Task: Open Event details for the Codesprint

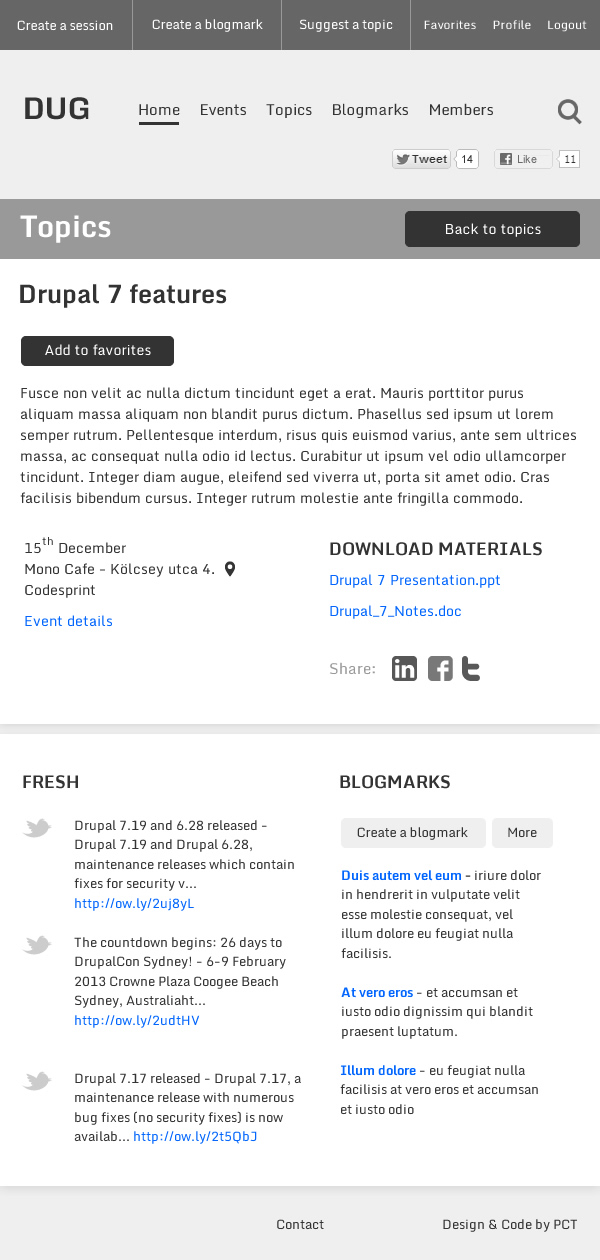Action: click(x=68, y=622)
